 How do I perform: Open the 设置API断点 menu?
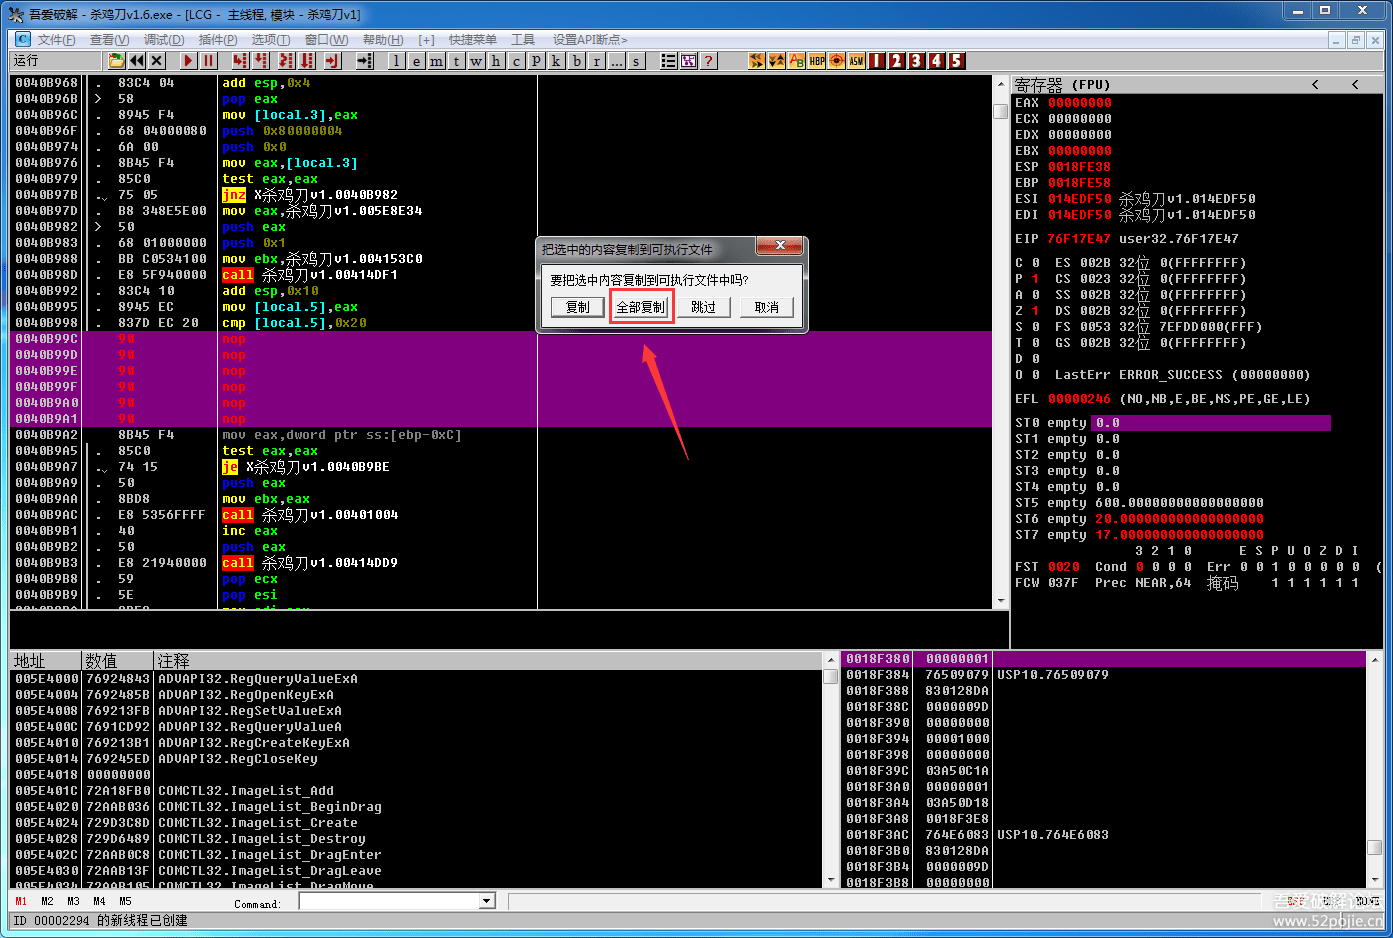(x=590, y=40)
